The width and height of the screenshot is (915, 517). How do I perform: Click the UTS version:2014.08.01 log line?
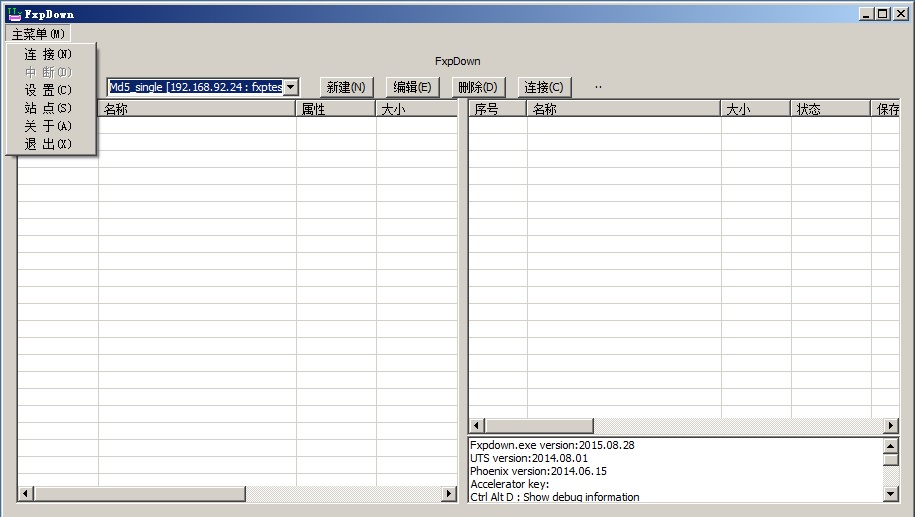[x=529, y=458]
